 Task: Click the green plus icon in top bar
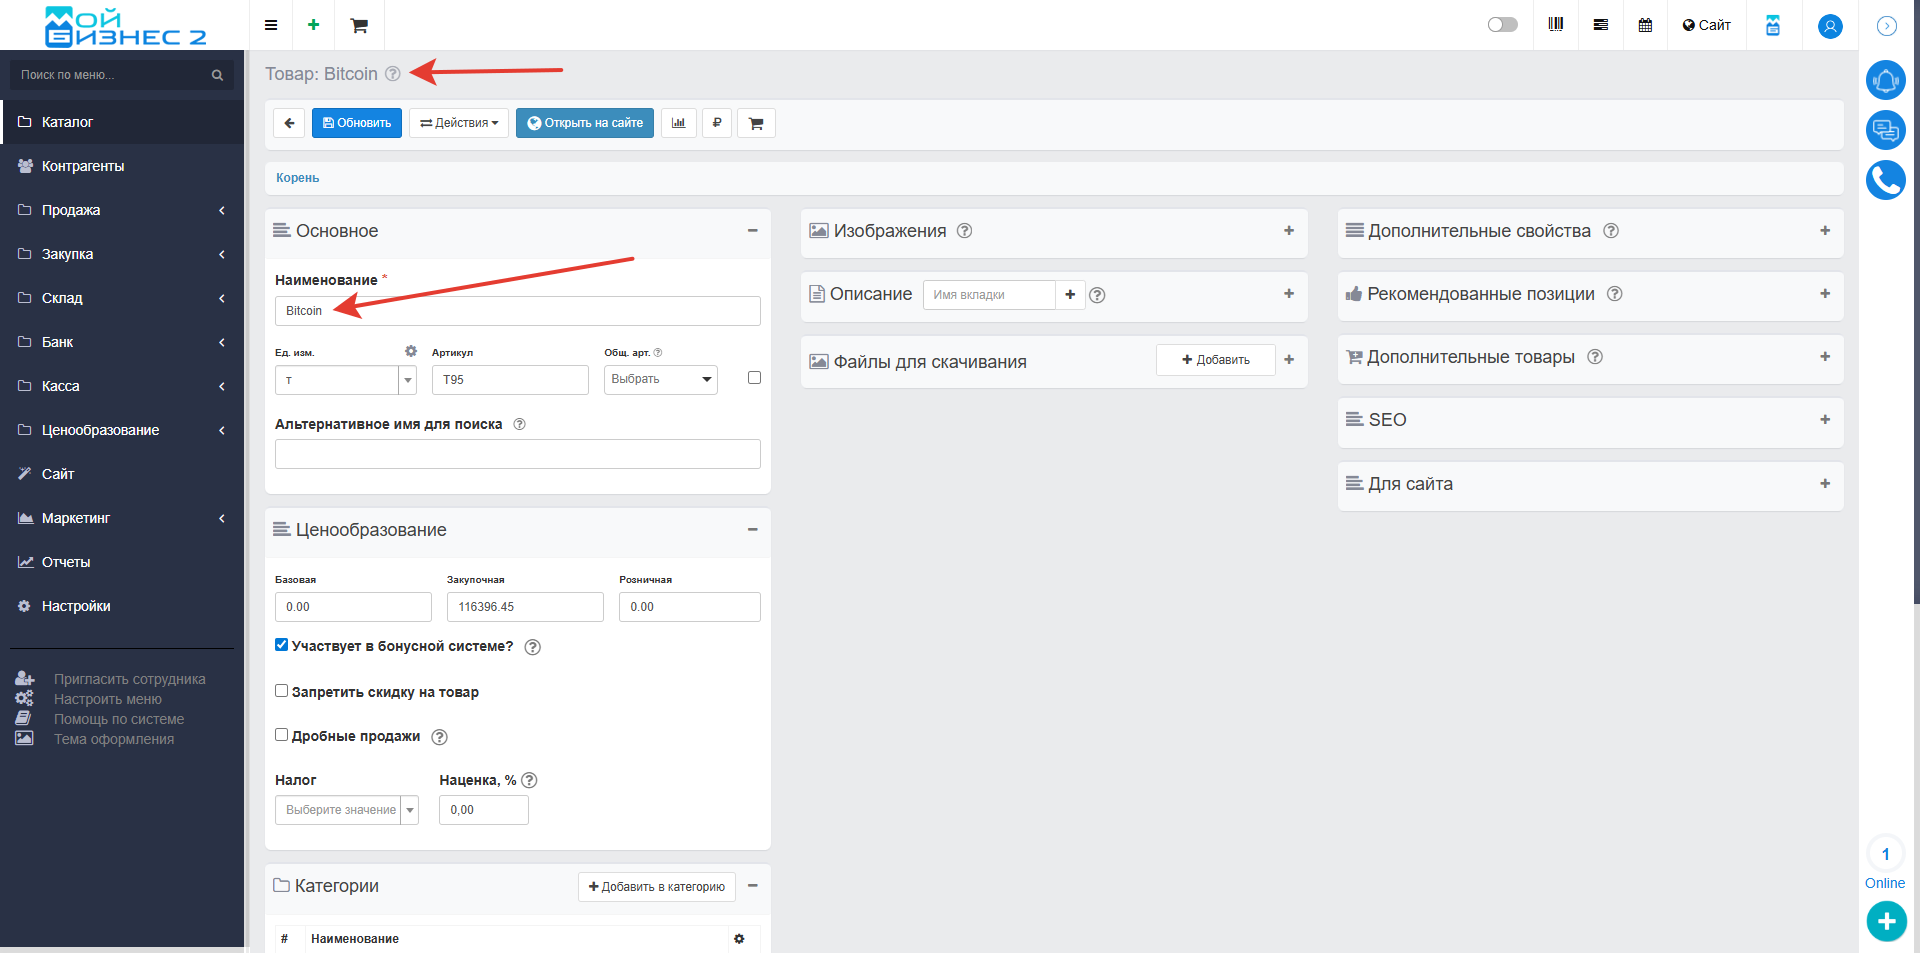[x=313, y=25]
